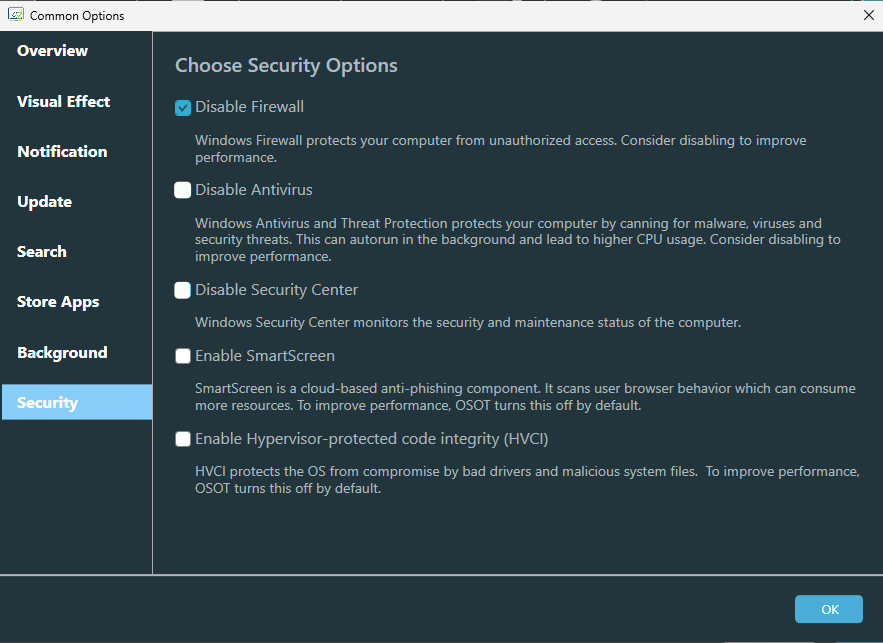Show the Store Apps options
The image size is (883, 643).
[58, 302]
